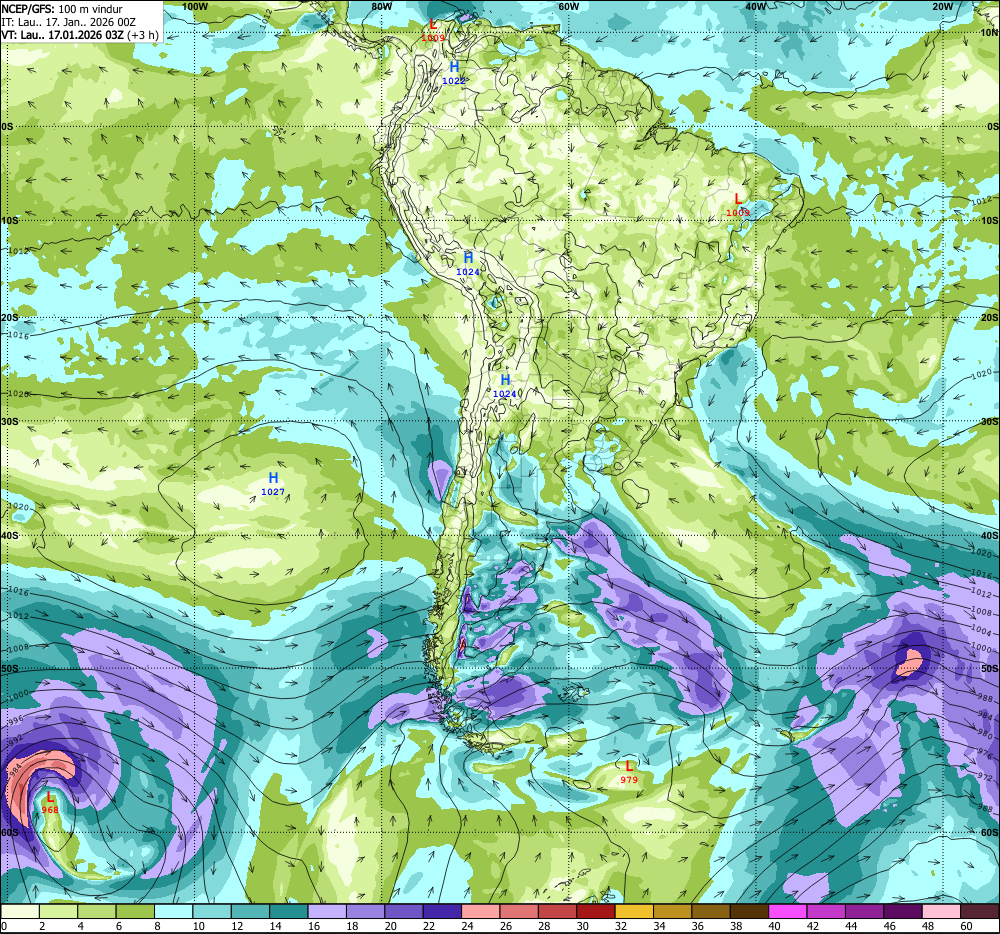Click the low pressure 'L 979' marker
The width and height of the screenshot is (1000, 934).
[x=629, y=771]
